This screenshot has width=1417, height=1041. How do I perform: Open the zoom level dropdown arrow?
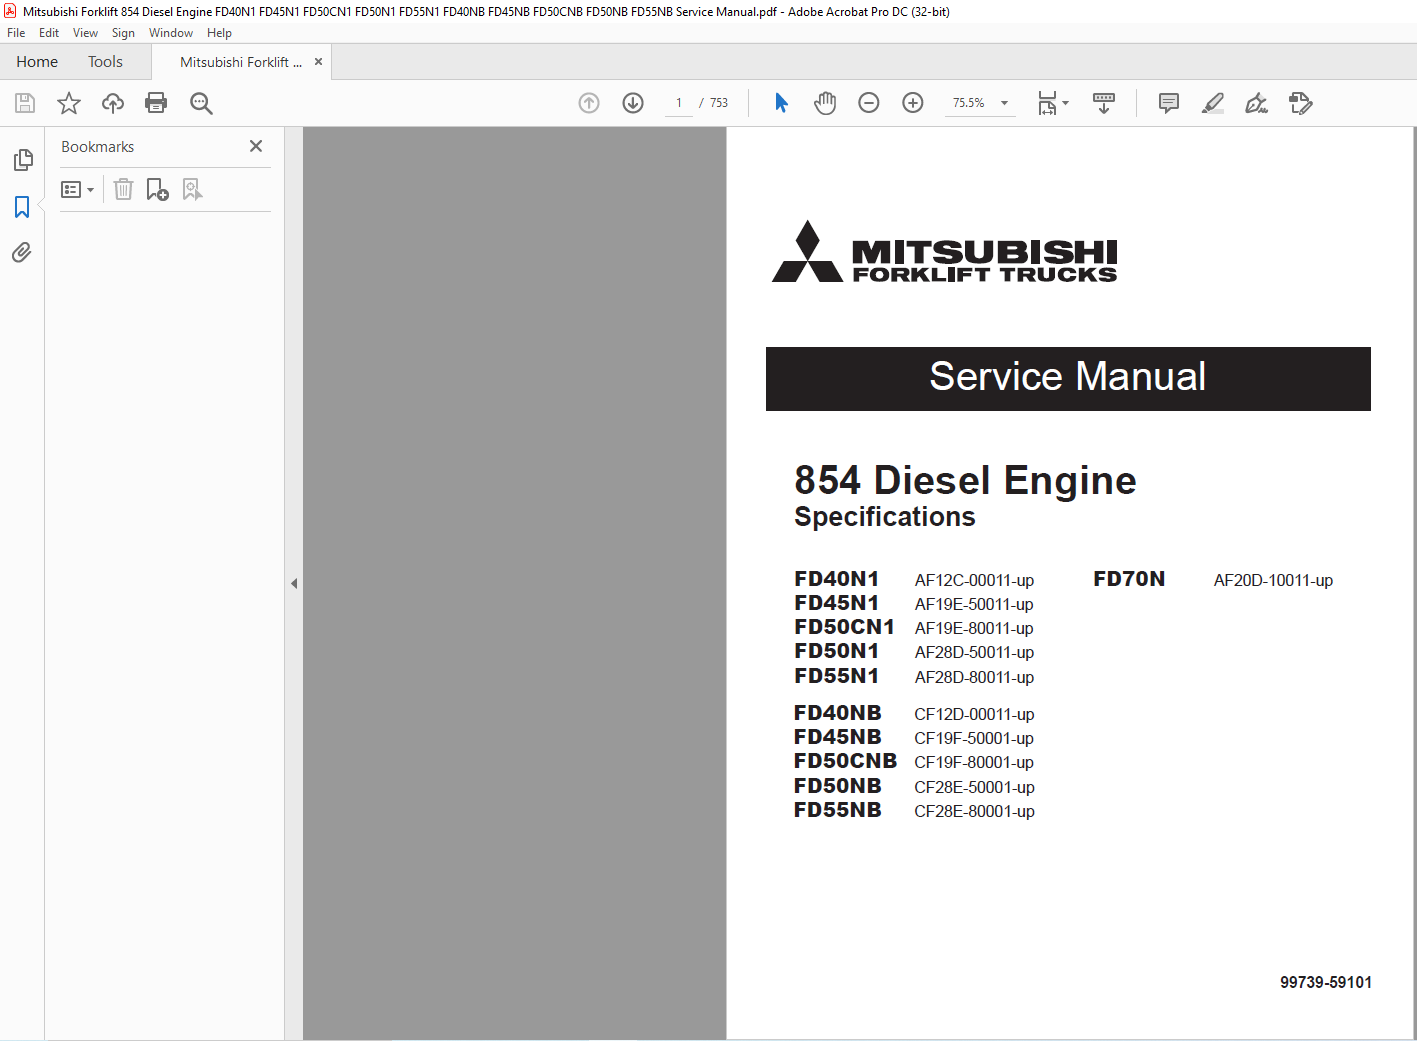[x=1004, y=103]
